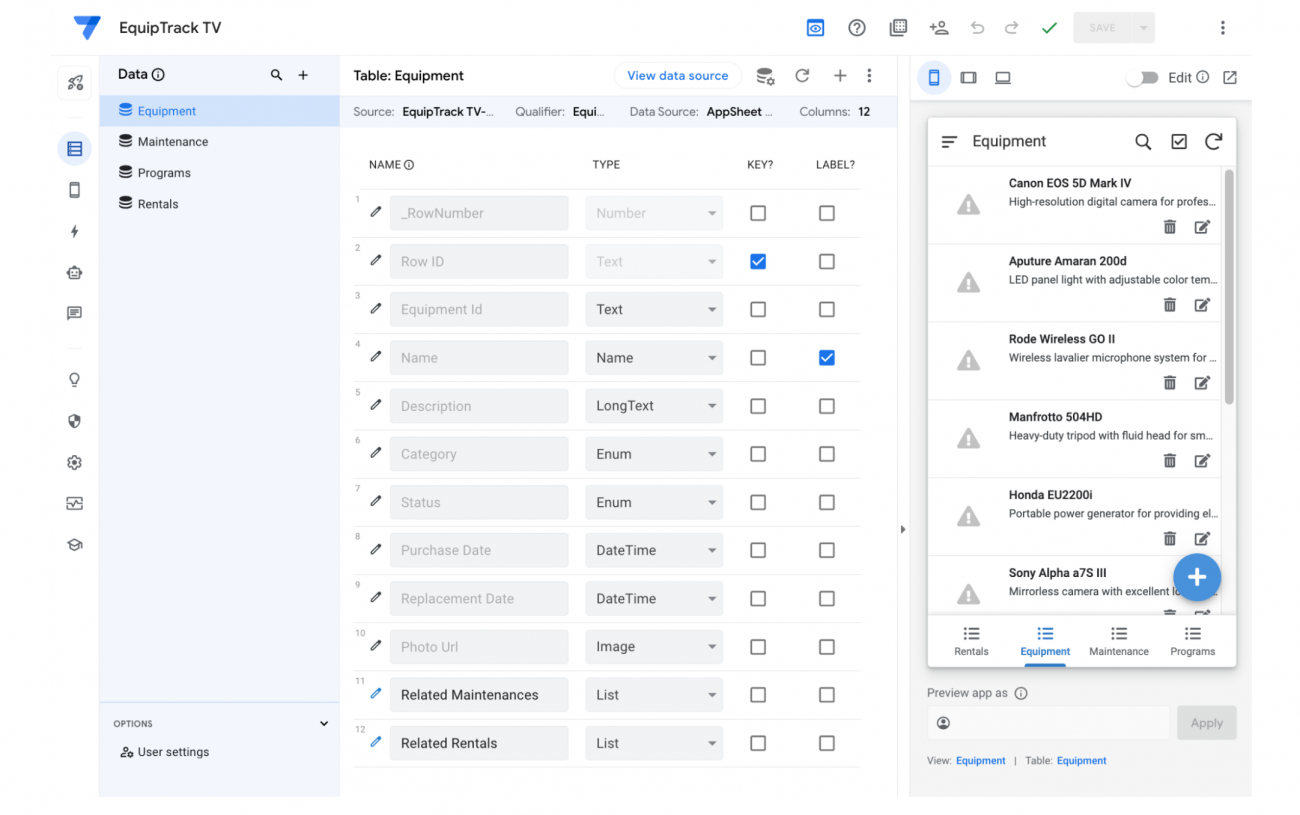Open the Image type dropdown for Photo Url
The width and height of the screenshot is (1300, 815).
pyautogui.click(x=654, y=647)
